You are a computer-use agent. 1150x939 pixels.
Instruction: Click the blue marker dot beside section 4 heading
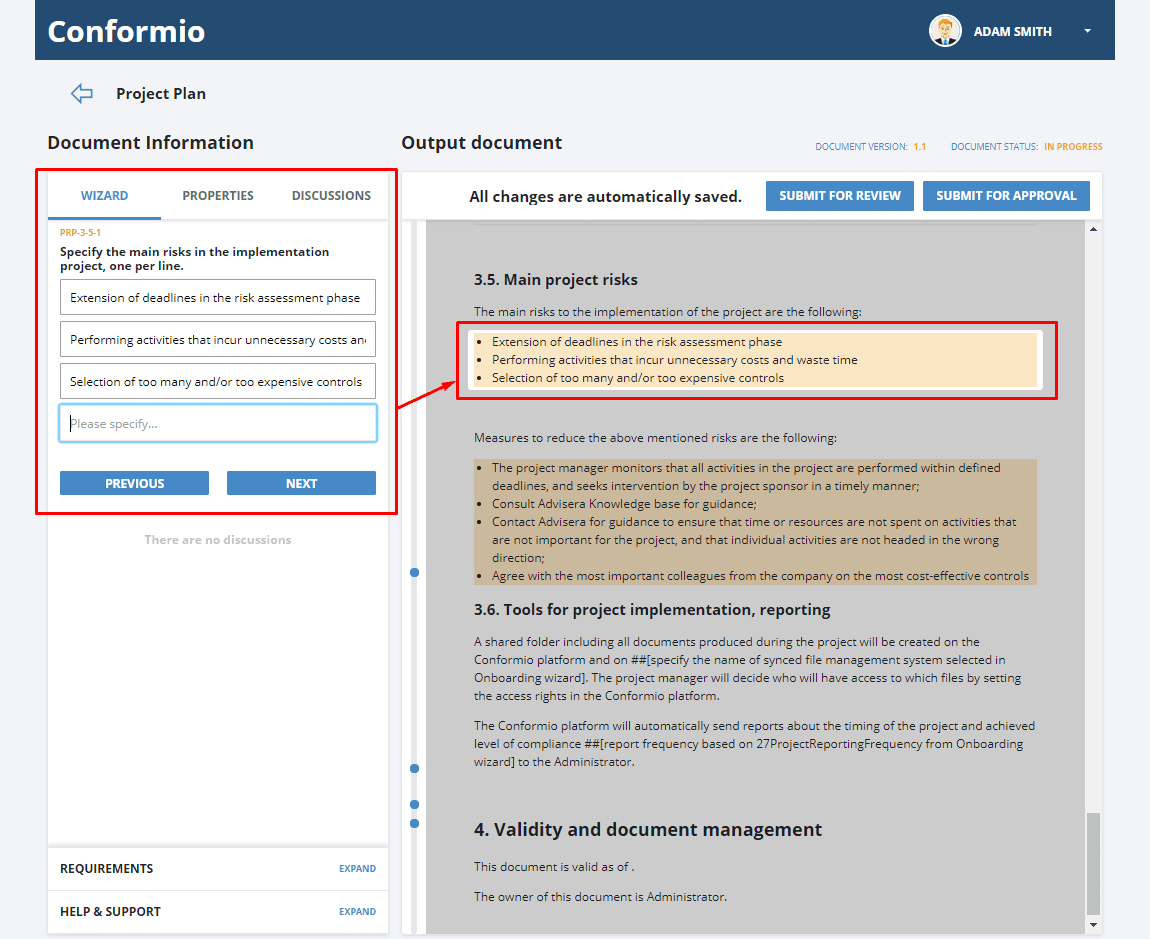(414, 824)
